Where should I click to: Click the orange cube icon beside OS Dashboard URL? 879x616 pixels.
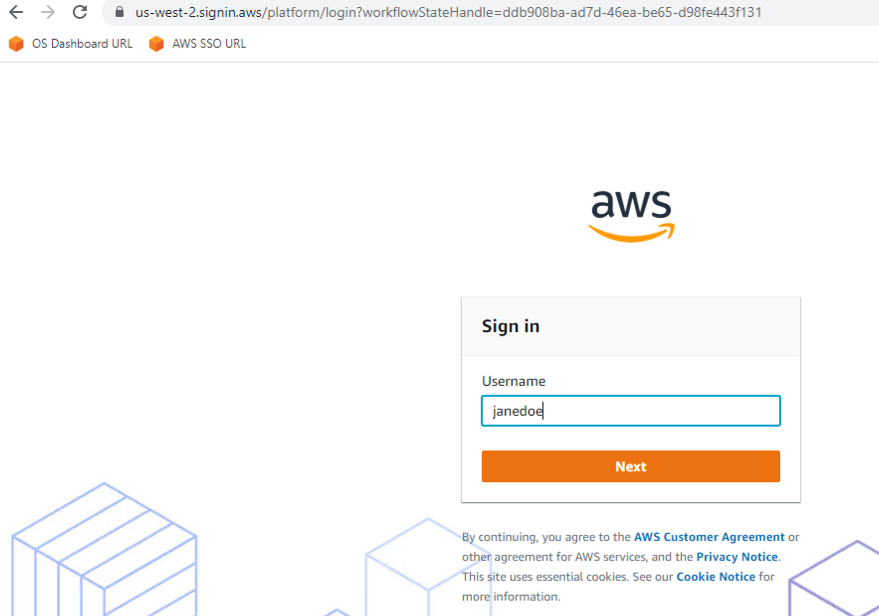click(16, 44)
